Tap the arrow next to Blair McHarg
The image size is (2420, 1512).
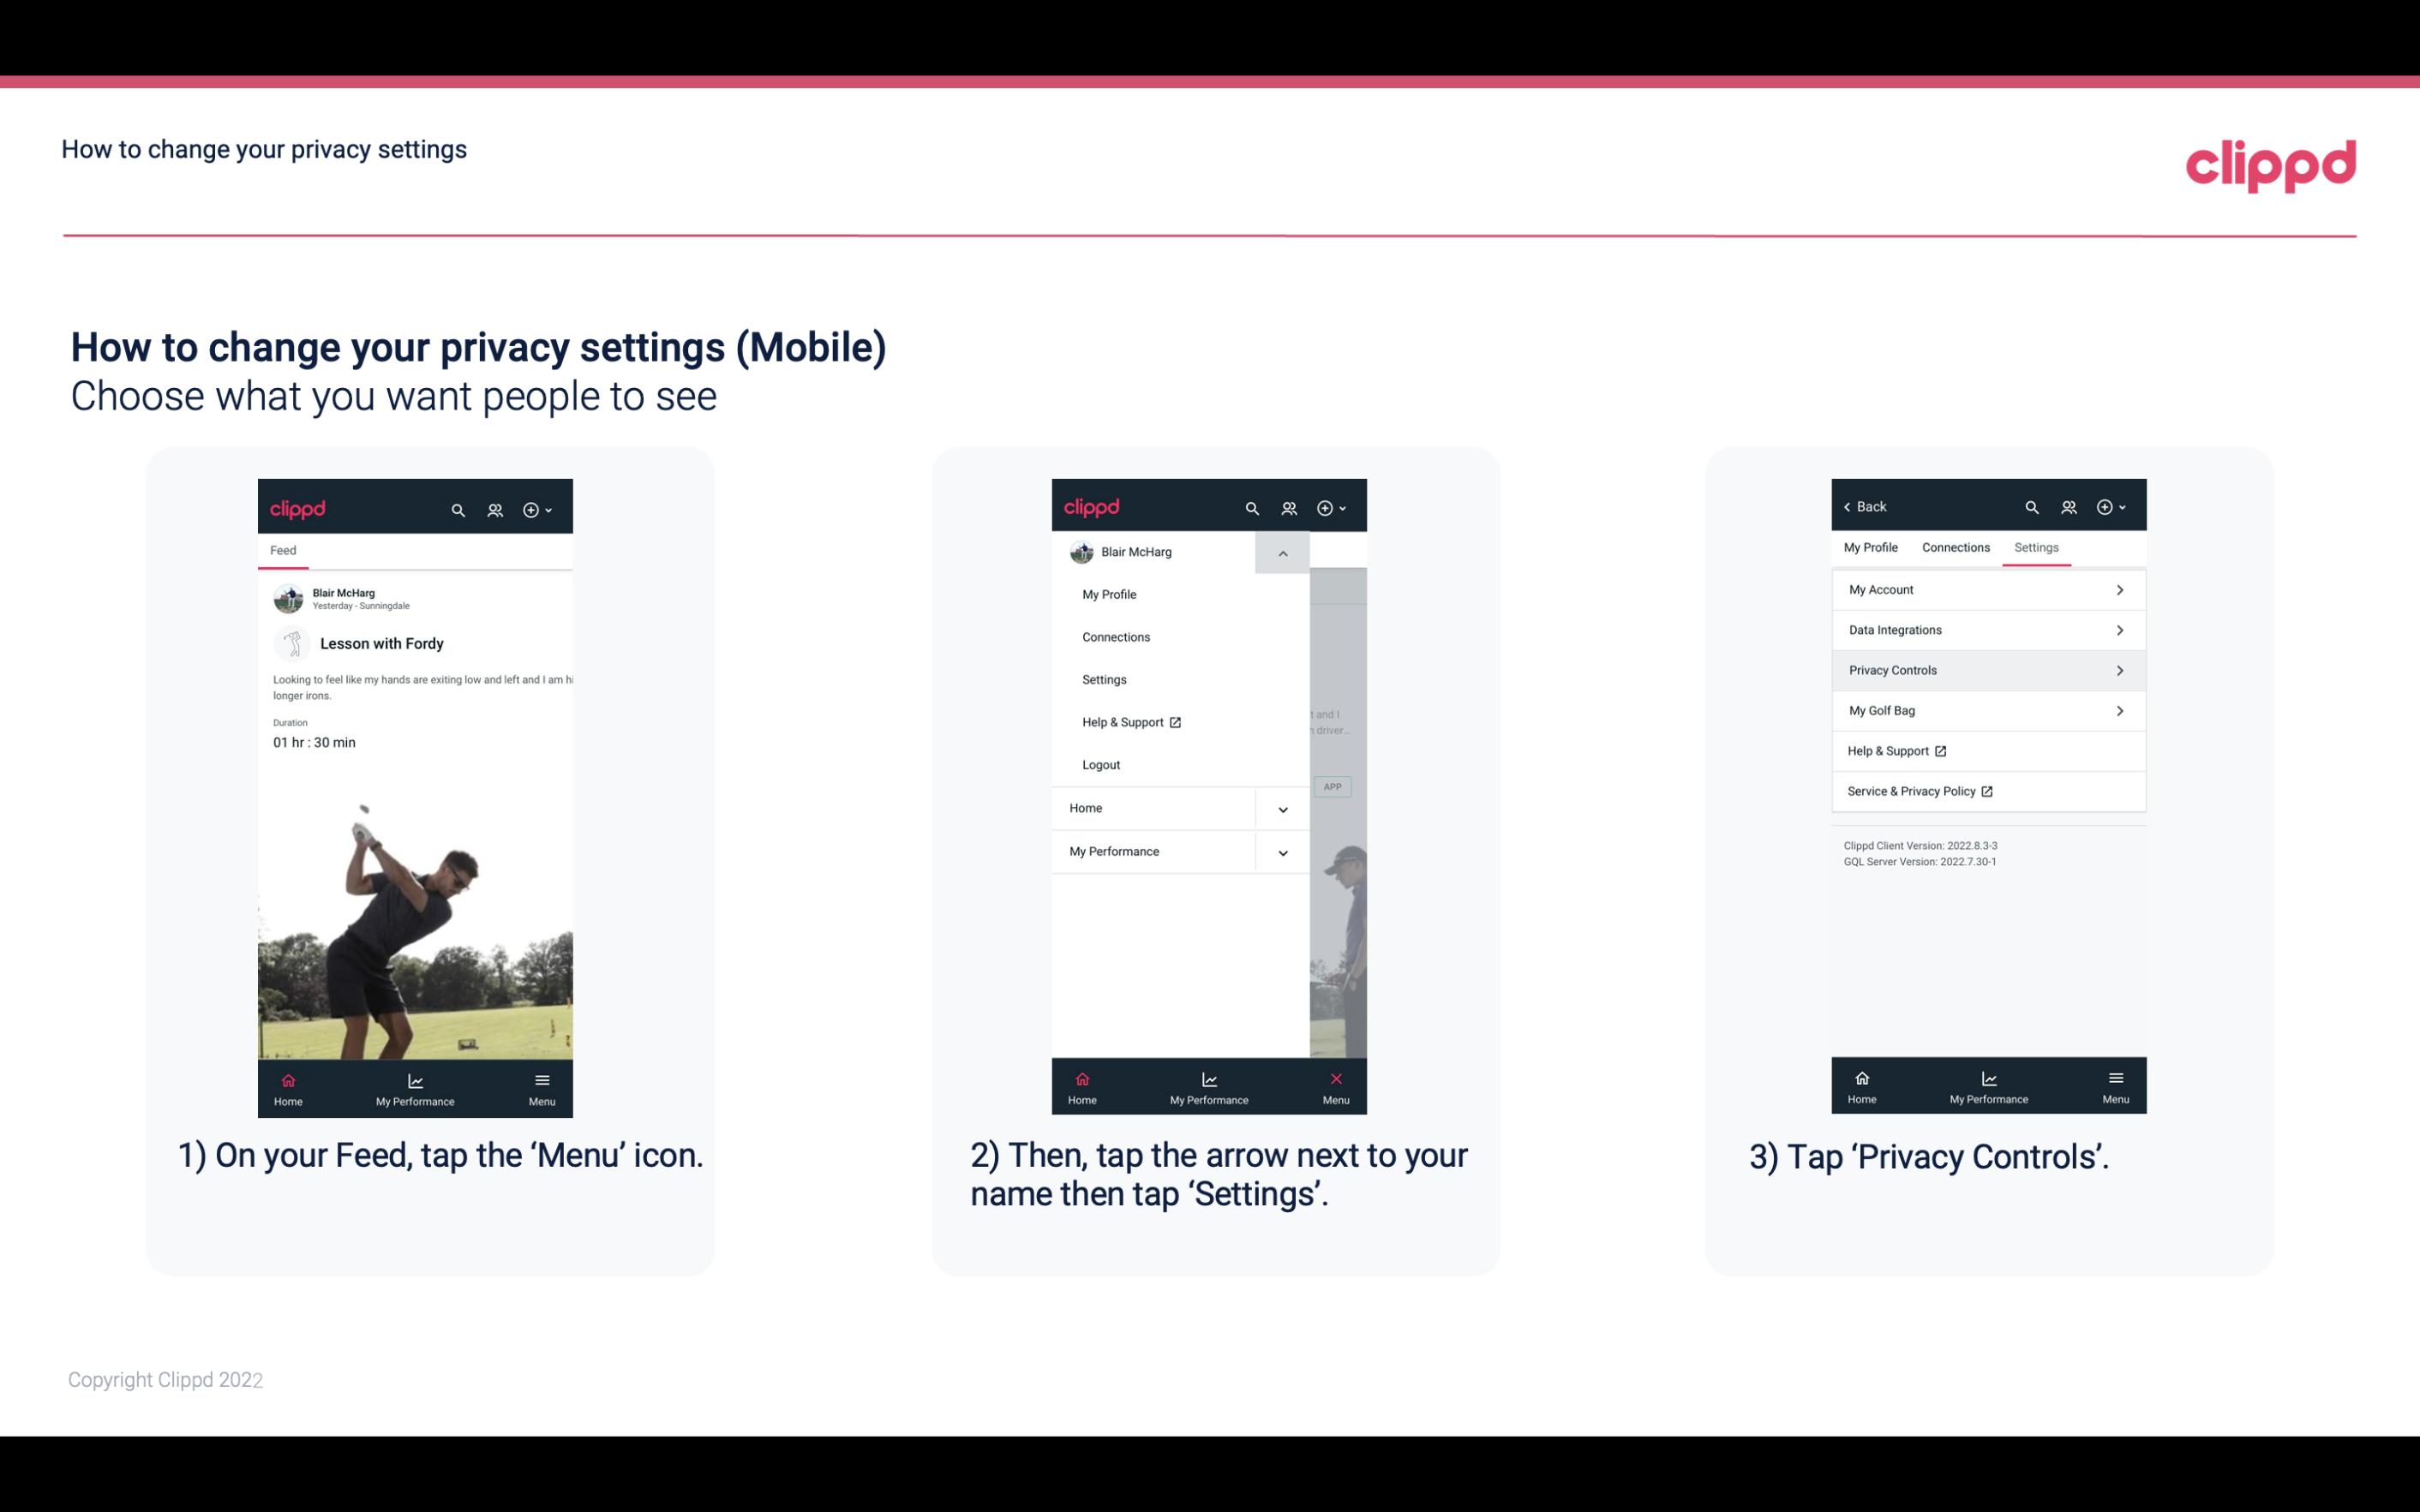[1284, 553]
